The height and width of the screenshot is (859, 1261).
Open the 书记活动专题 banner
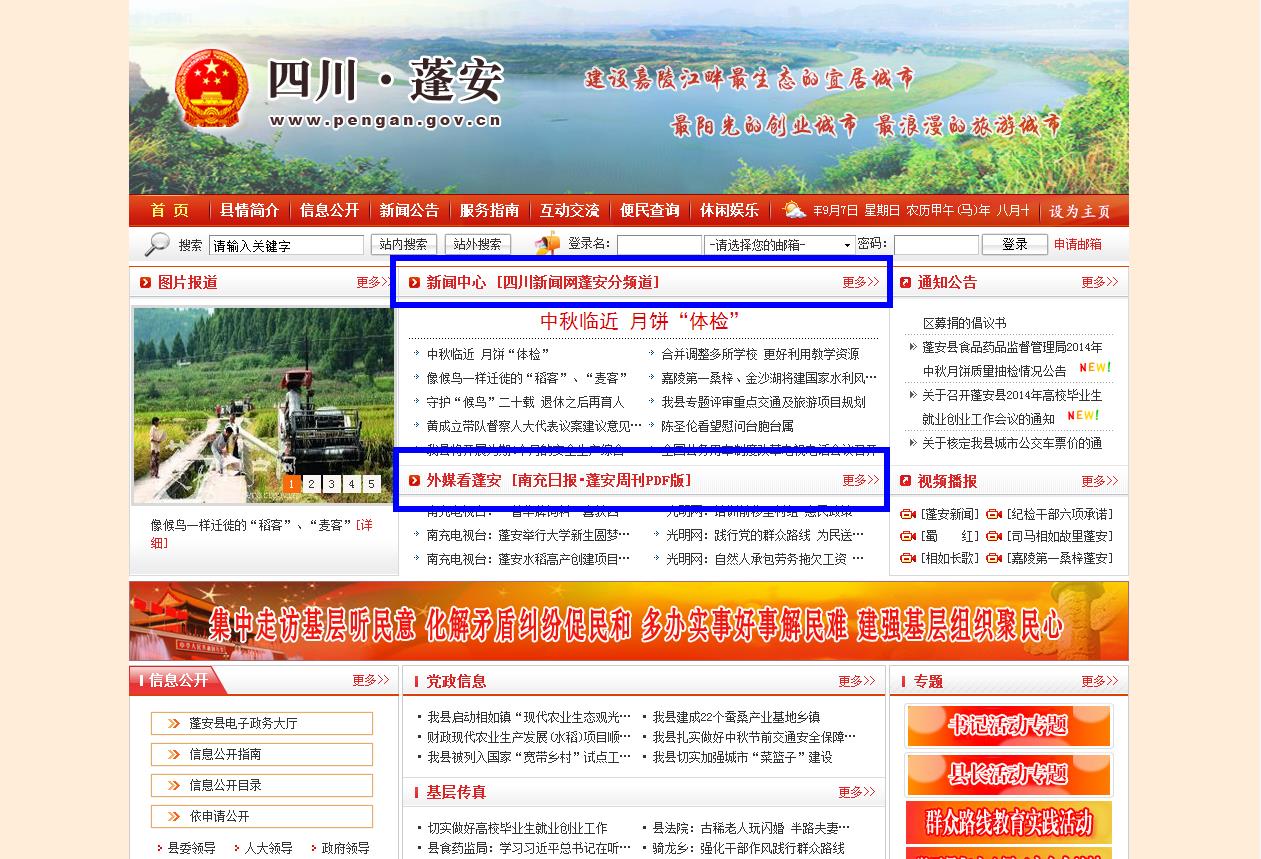tap(1008, 726)
